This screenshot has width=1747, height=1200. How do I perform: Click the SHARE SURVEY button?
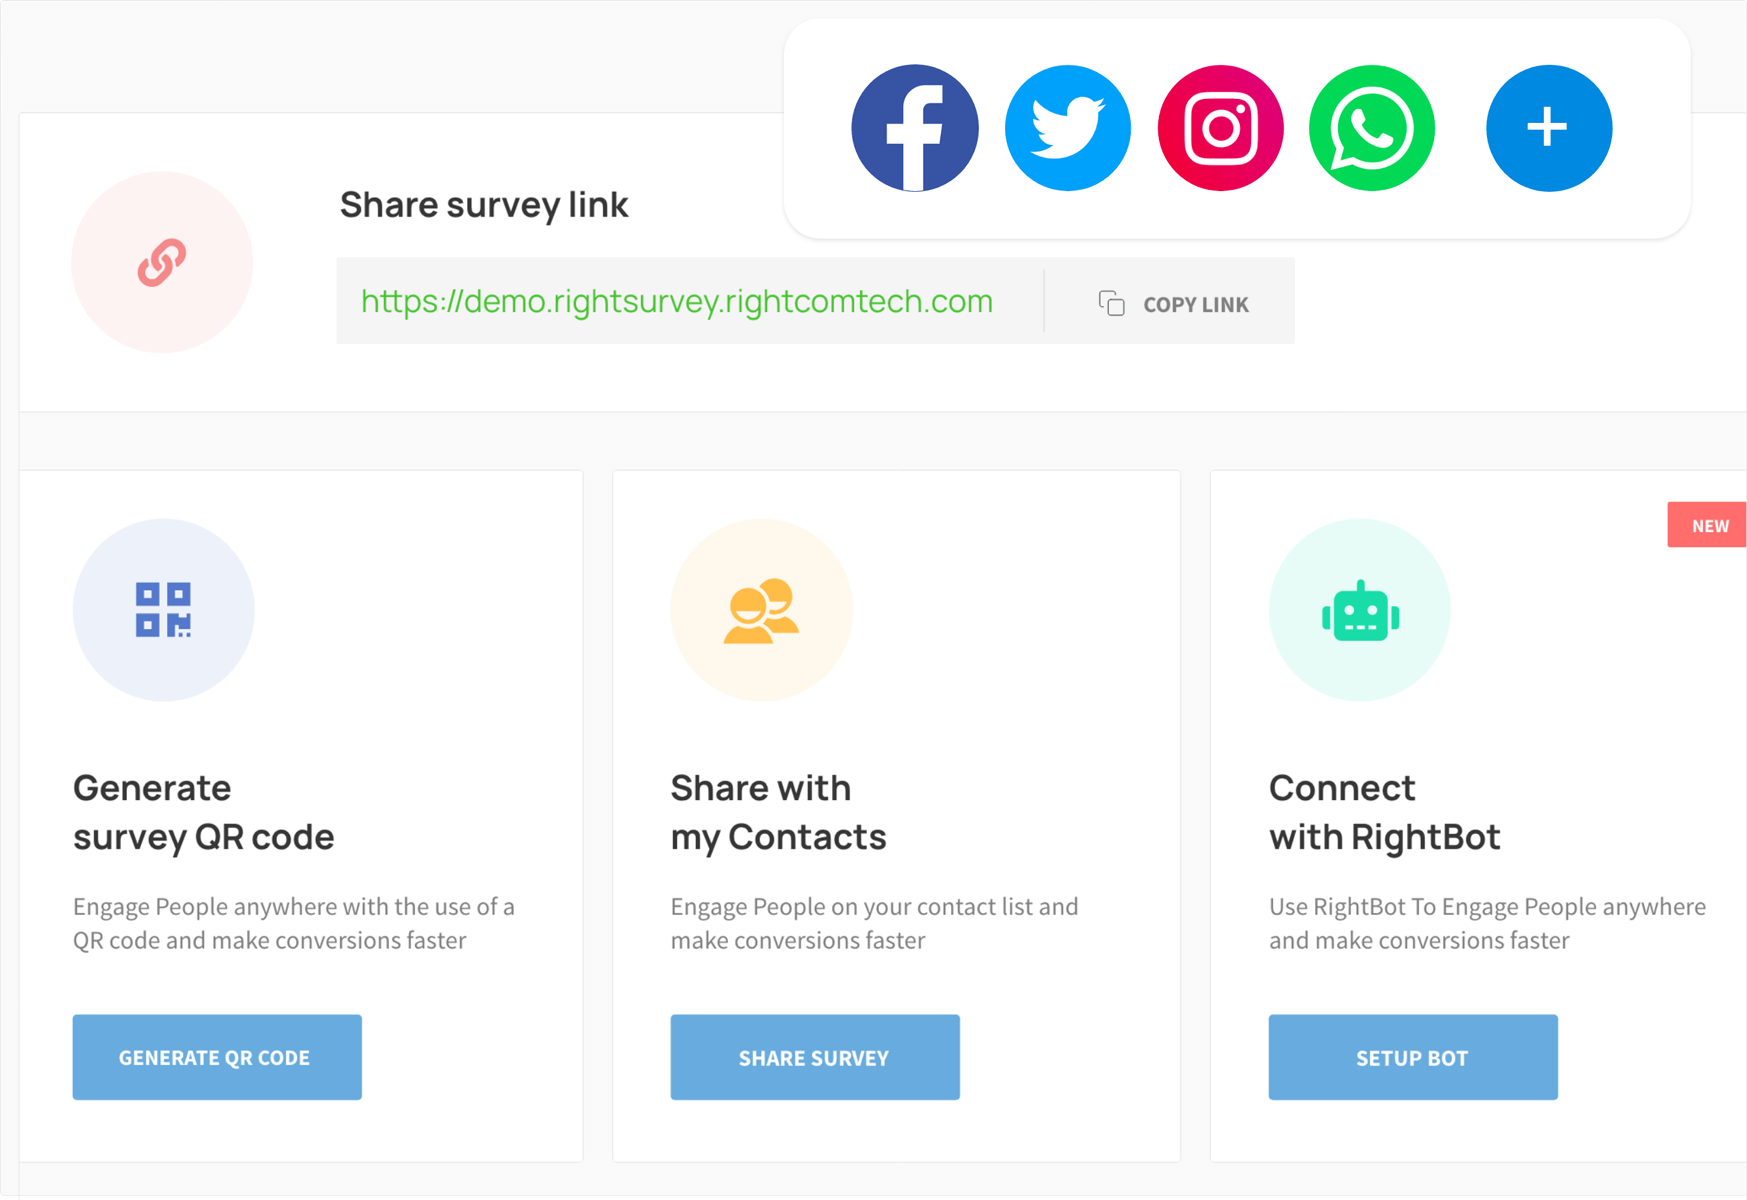[815, 1057]
